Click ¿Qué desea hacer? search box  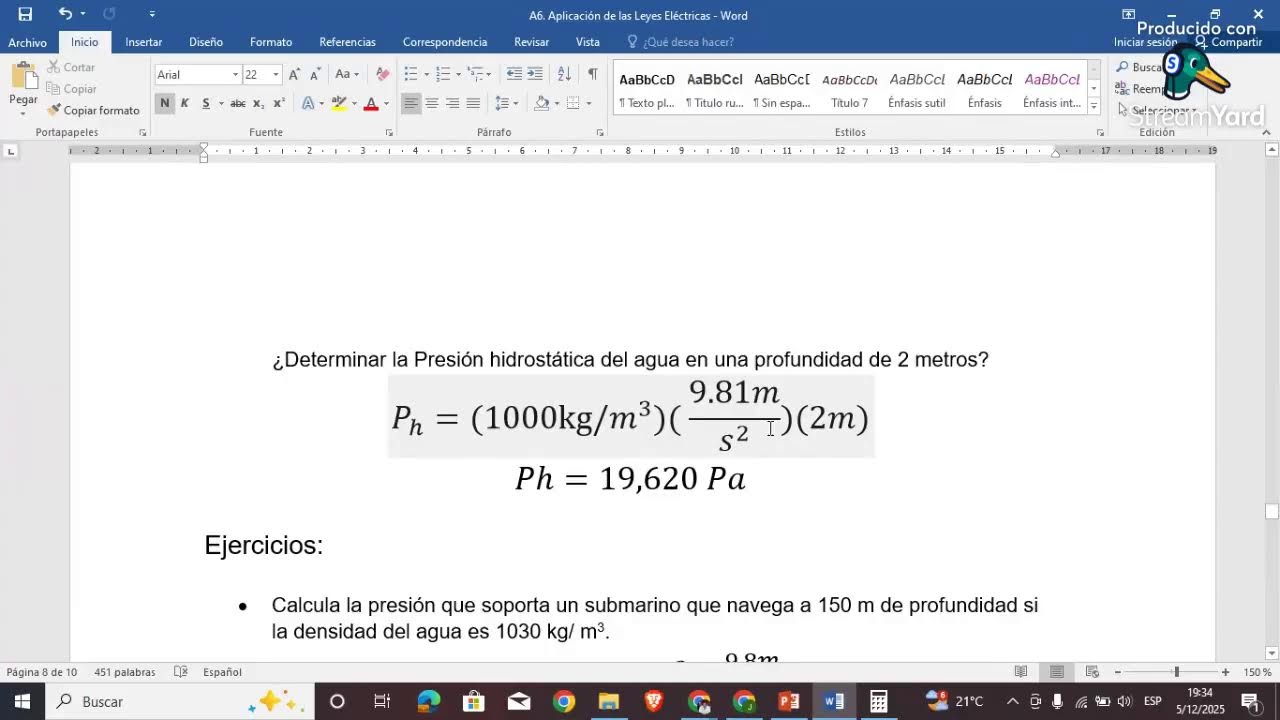pos(688,42)
